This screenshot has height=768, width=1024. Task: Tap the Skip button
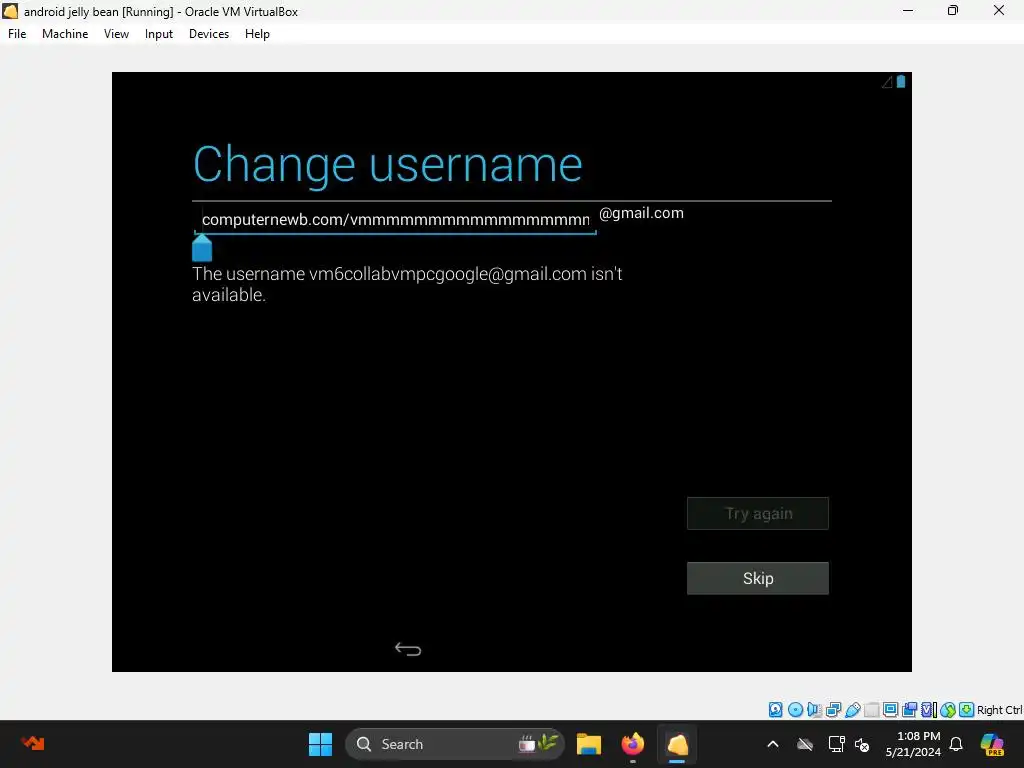coord(758,578)
